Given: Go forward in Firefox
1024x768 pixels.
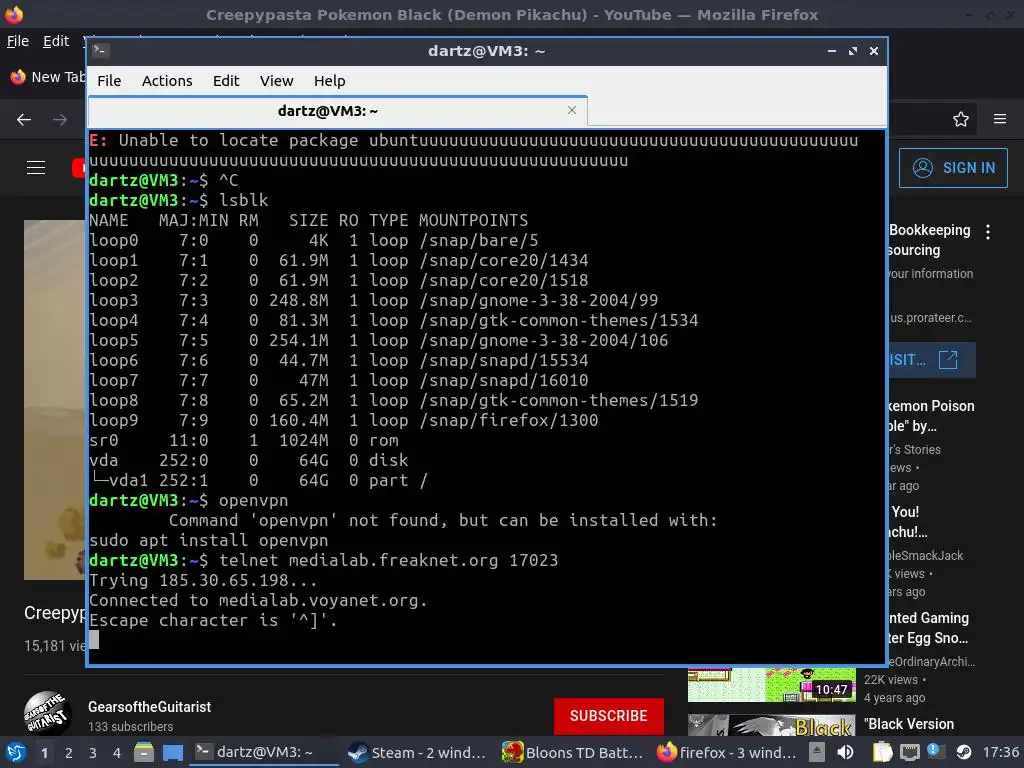Looking at the screenshot, I should click(x=60, y=120).
